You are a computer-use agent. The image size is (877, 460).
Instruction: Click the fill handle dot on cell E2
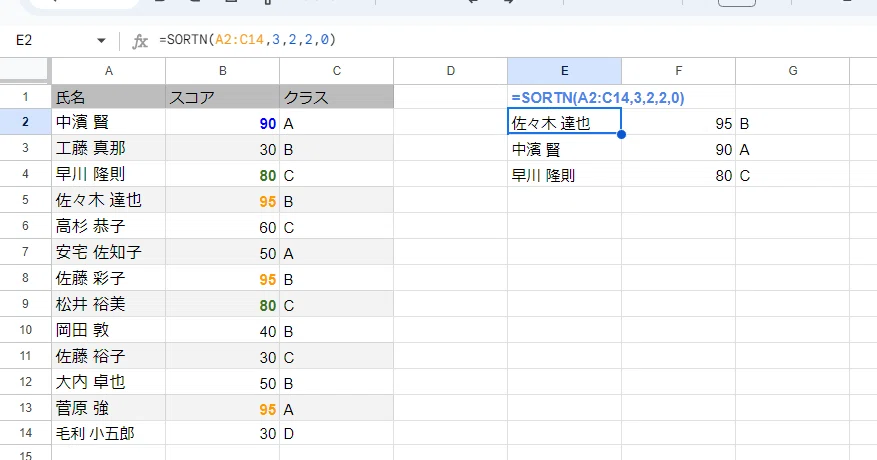pyautogui.click(x=621, y=134)
